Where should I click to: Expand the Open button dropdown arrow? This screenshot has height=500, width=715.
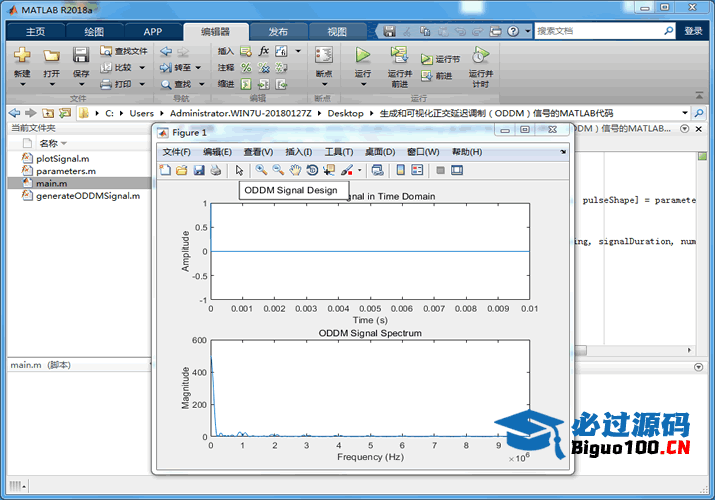coord(52,84)
